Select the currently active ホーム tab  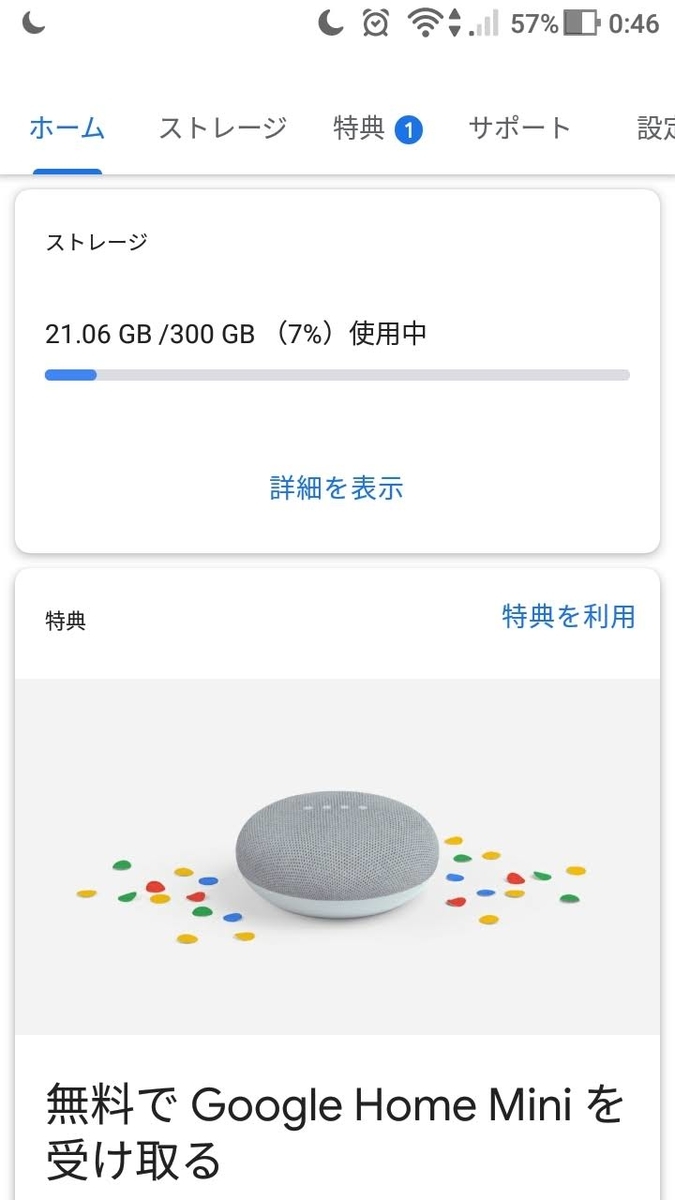[x=66, y=127]
